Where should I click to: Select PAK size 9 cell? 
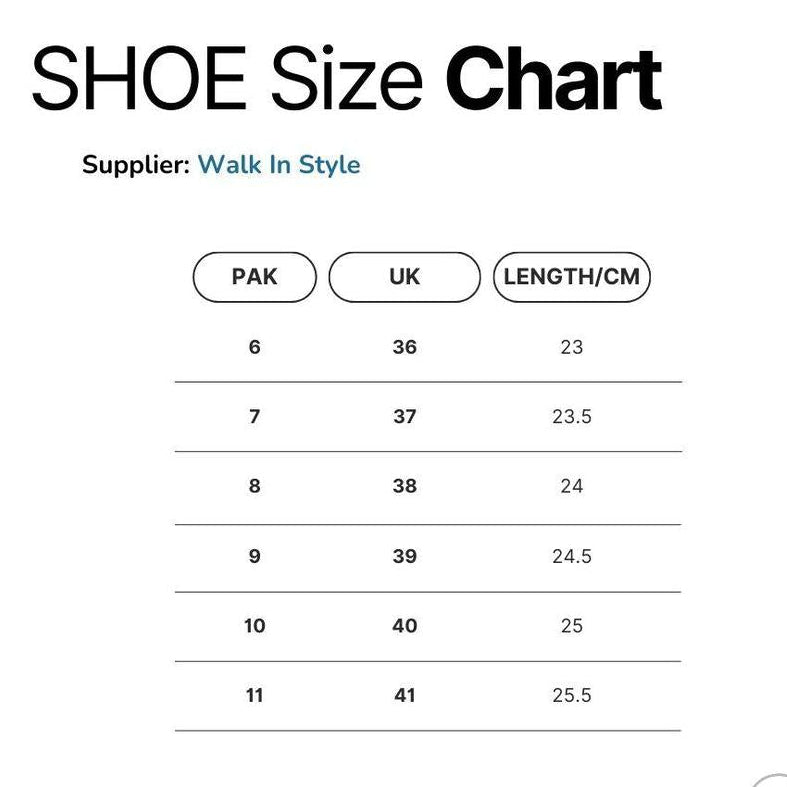tap(254, 556)
